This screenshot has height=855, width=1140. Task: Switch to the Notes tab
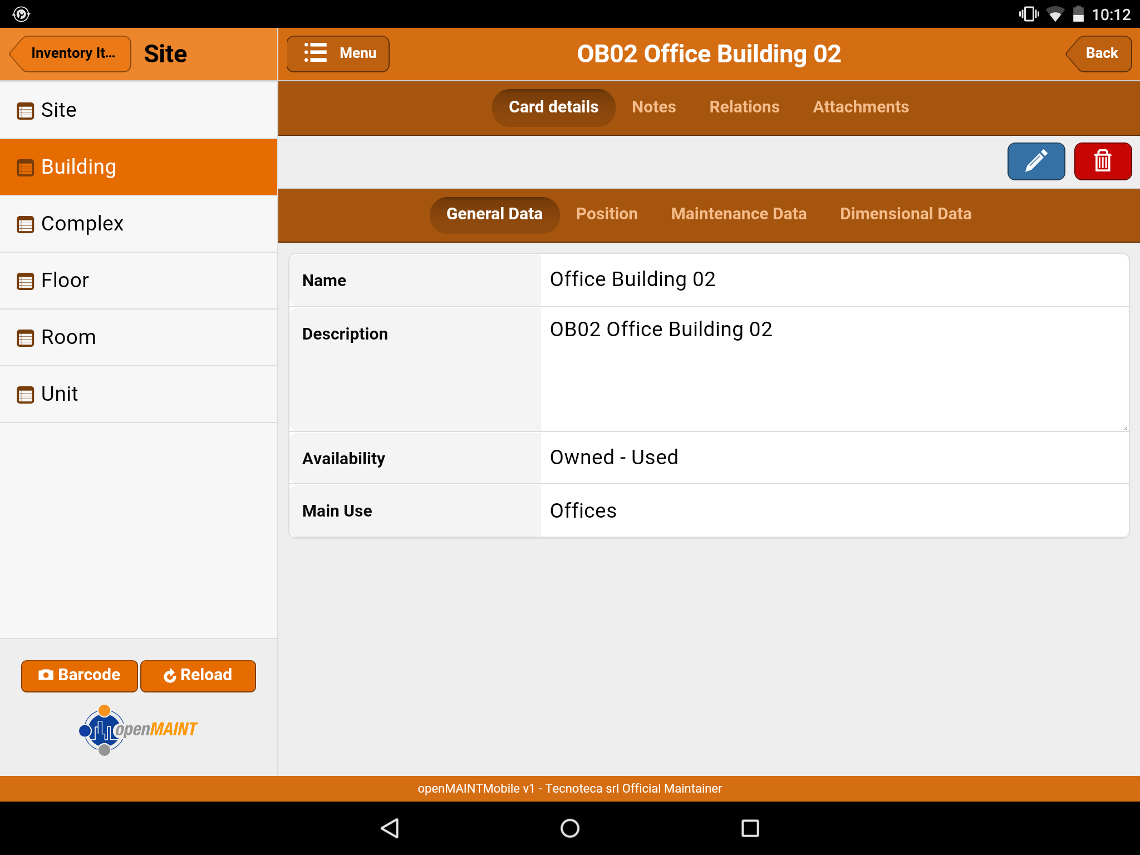(654, 107)
